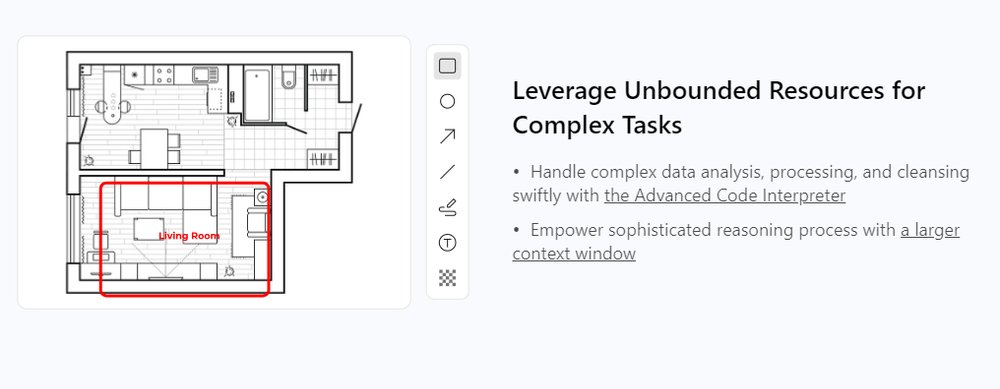Click the kitchen sink in the floor plan
Image resolution: width=1000 pixels, height=389 pixels.
point(206,75)
